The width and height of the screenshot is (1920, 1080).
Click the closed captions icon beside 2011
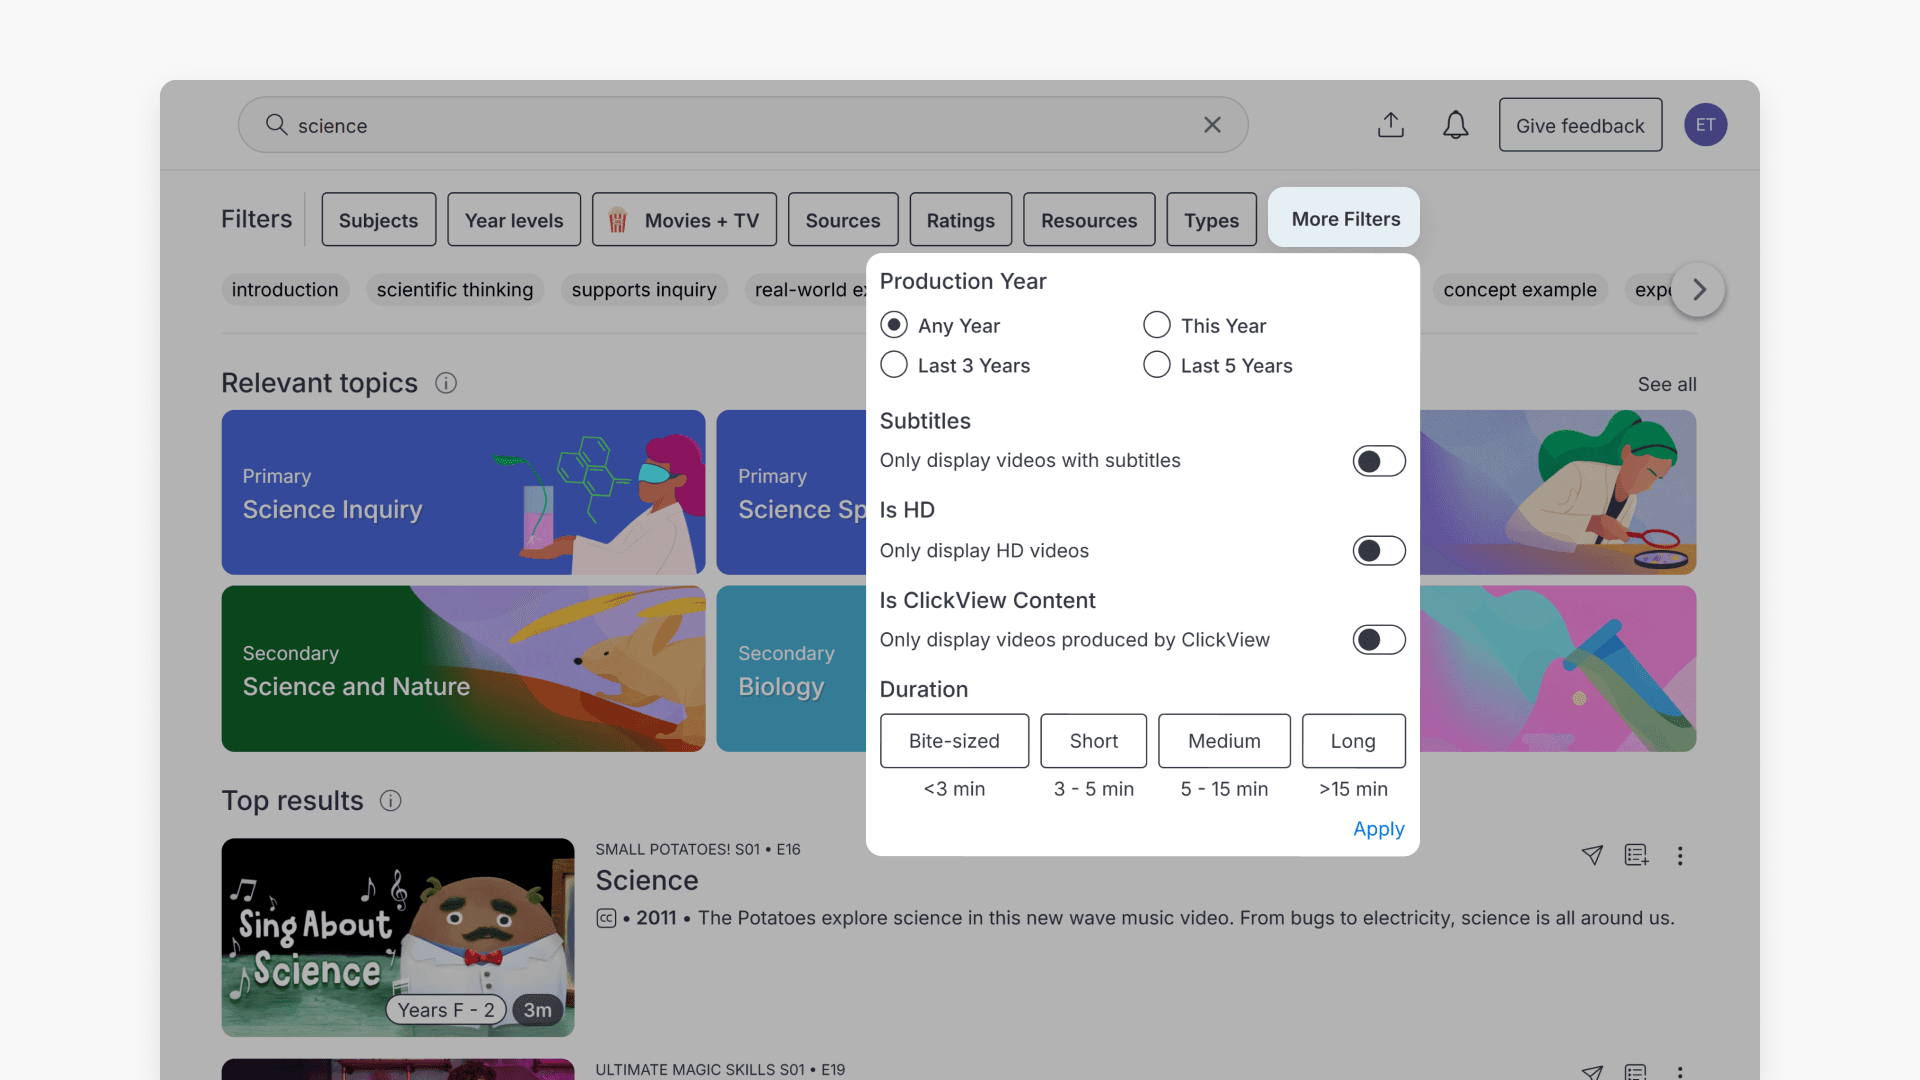point(605,917)
